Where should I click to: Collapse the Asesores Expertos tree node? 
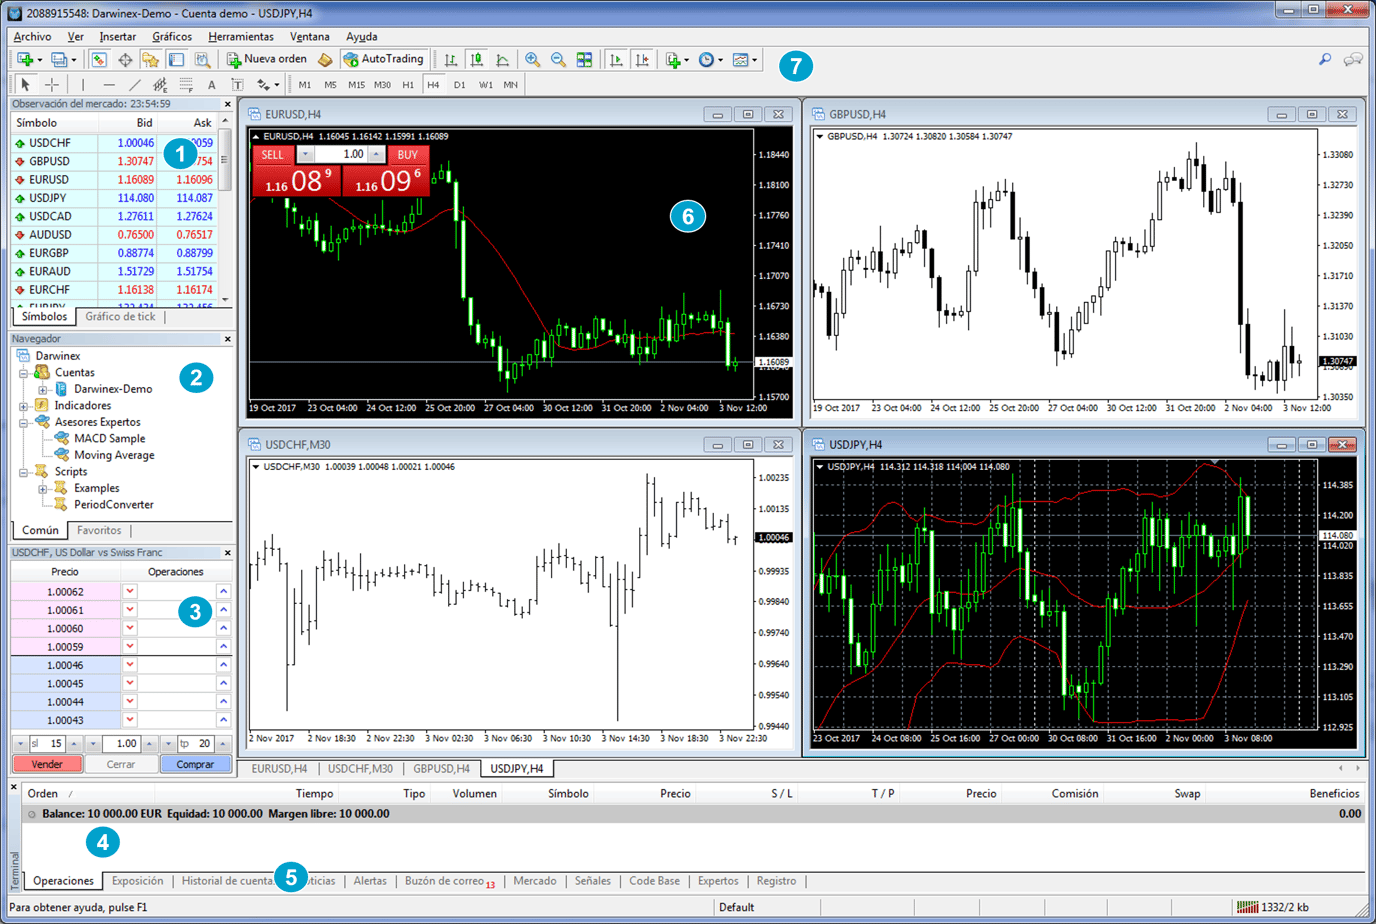click(x=23, y=422)
